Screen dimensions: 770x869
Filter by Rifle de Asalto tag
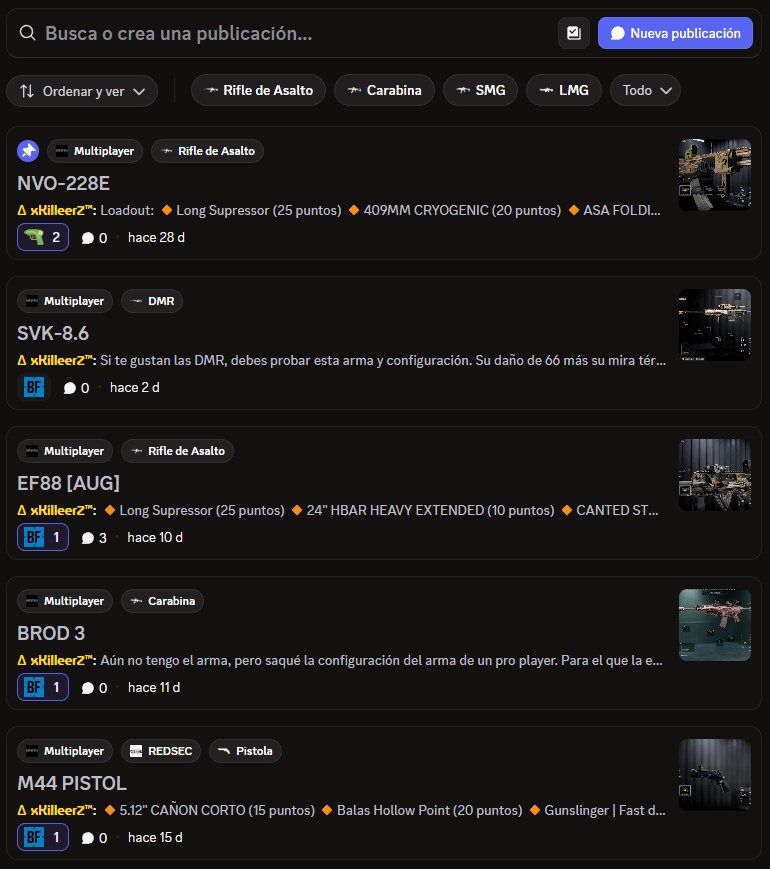pyautogui.click(x=258, y=90)
